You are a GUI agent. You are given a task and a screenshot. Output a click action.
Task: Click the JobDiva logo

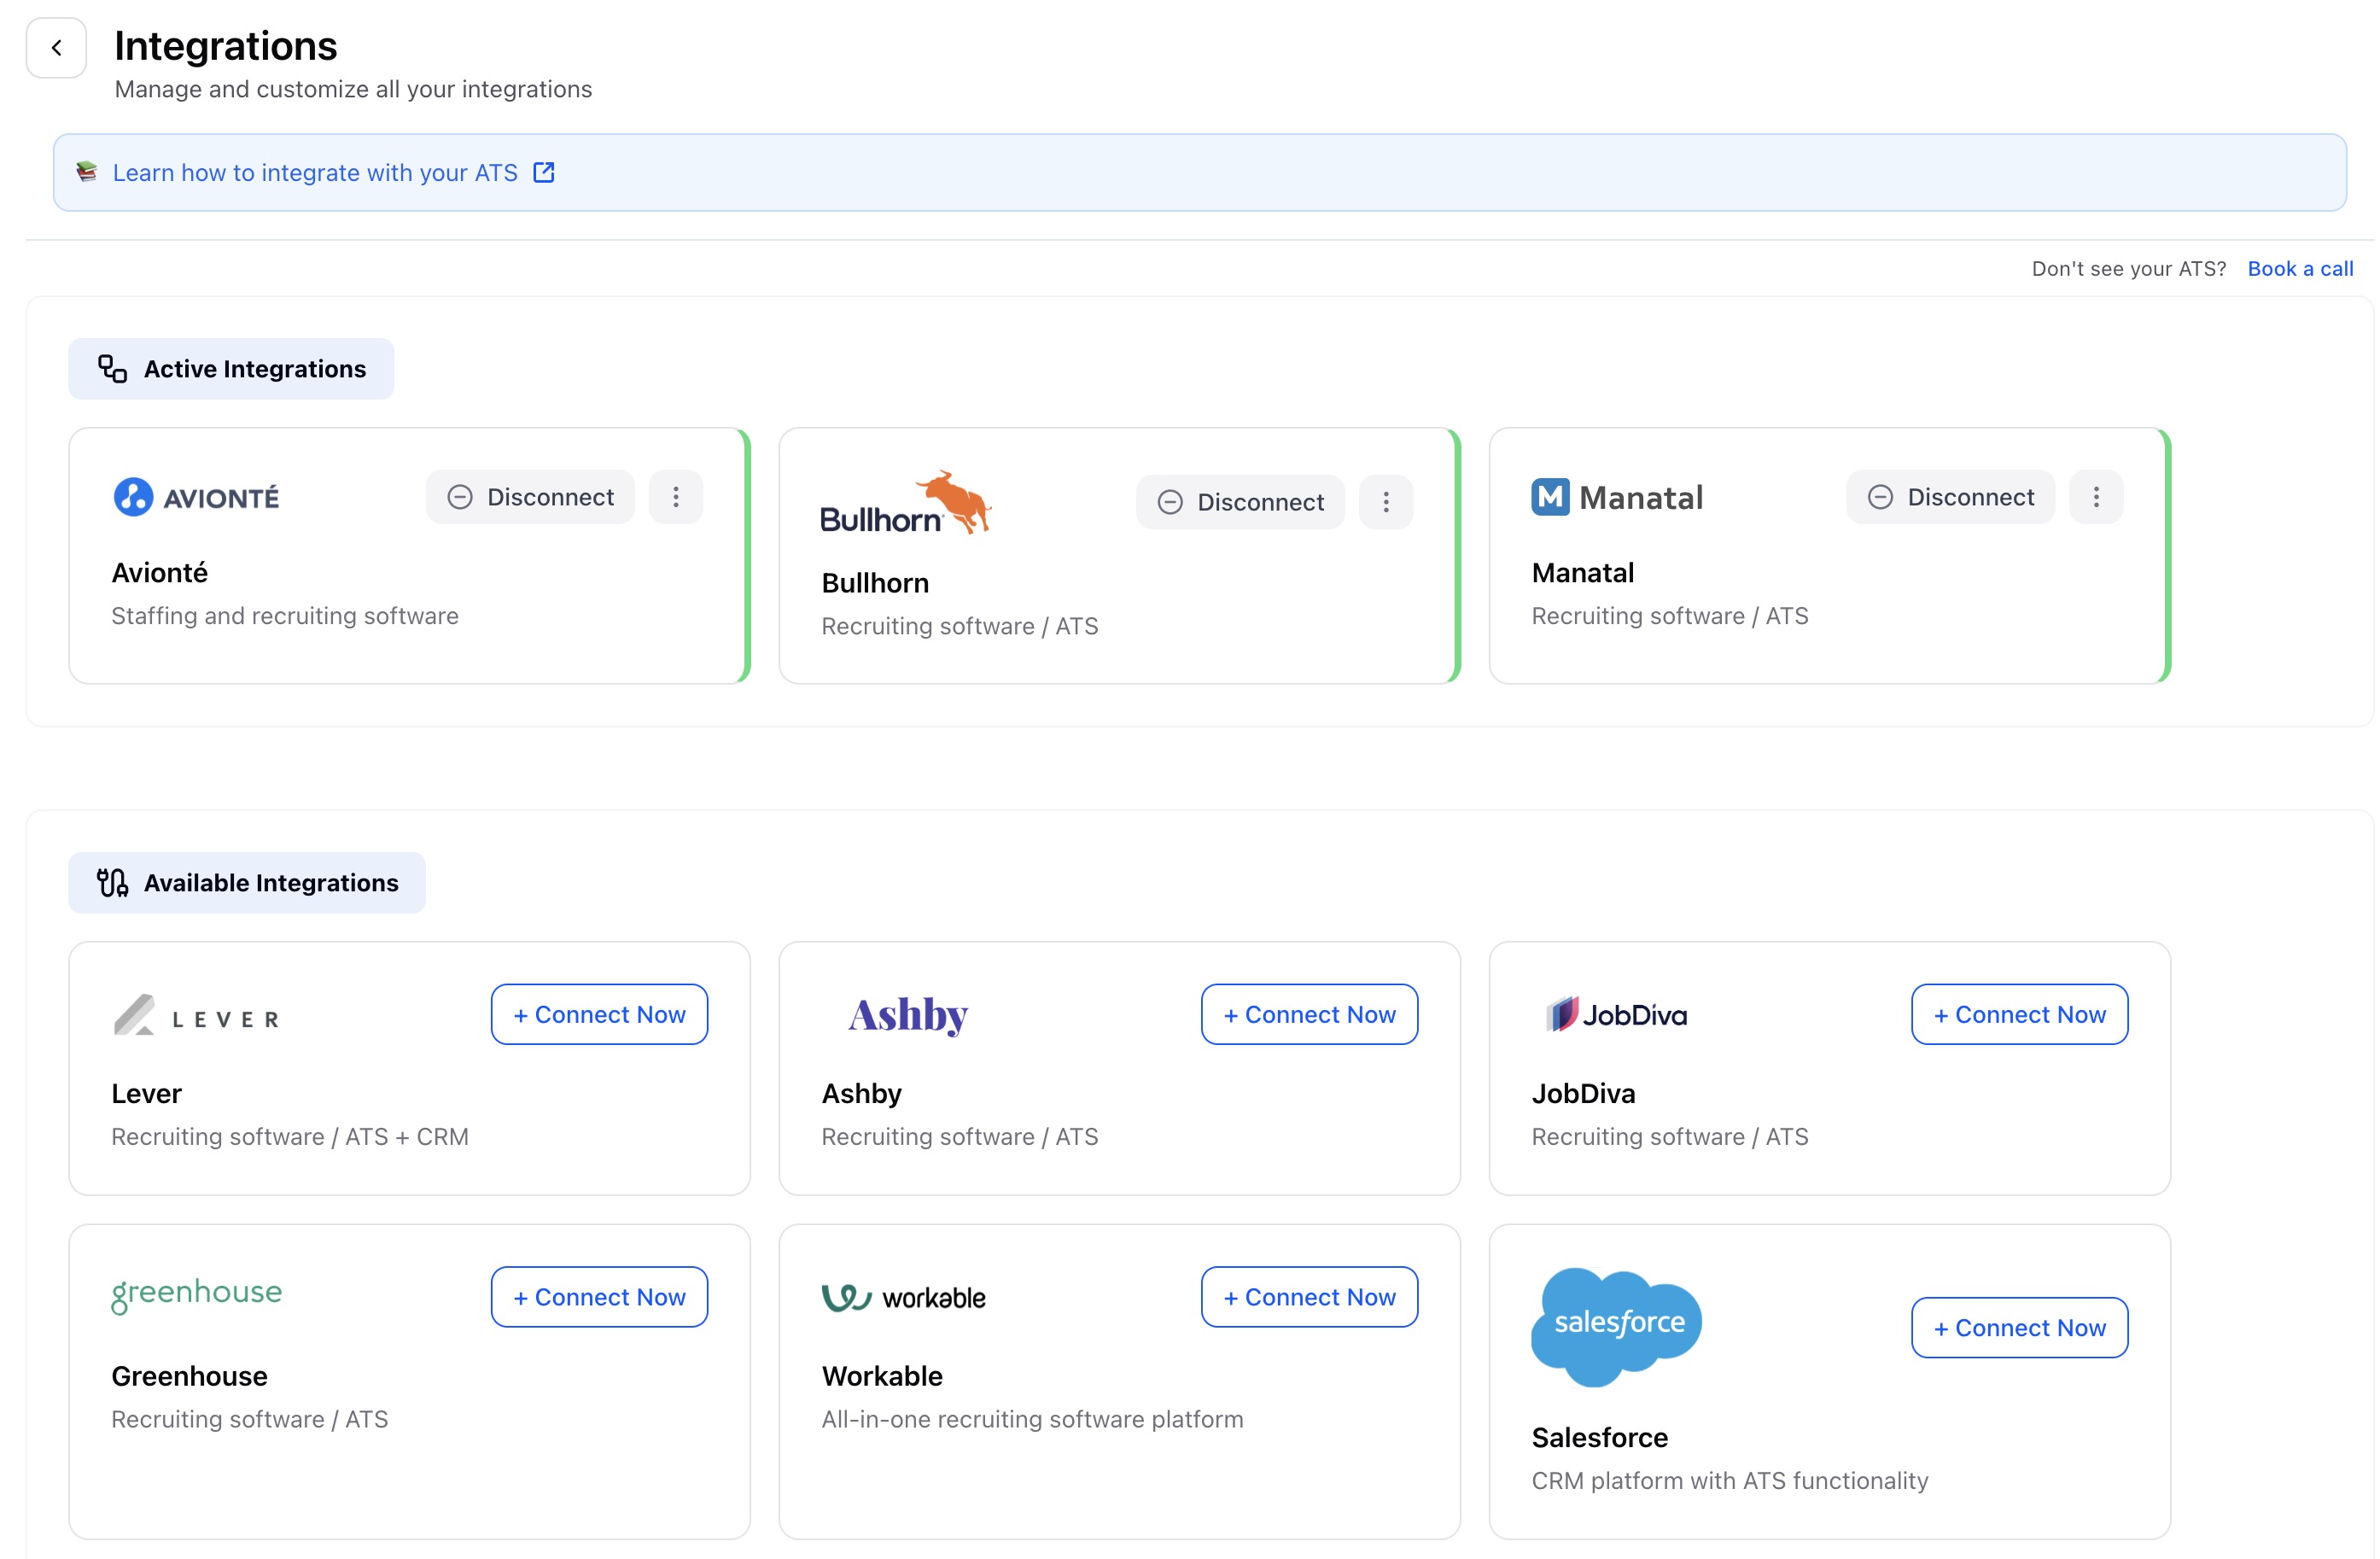tap(1616, 1015)
